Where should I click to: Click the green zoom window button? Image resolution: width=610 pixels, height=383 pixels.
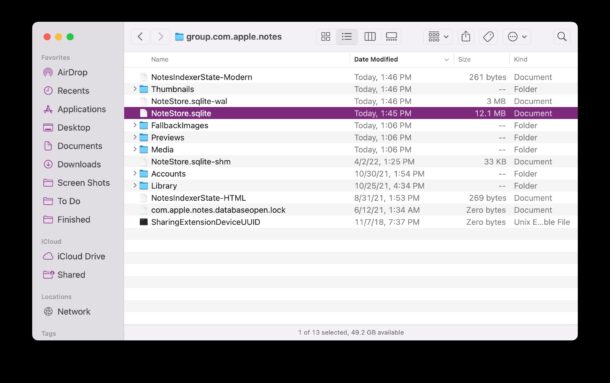coord(70,37)
